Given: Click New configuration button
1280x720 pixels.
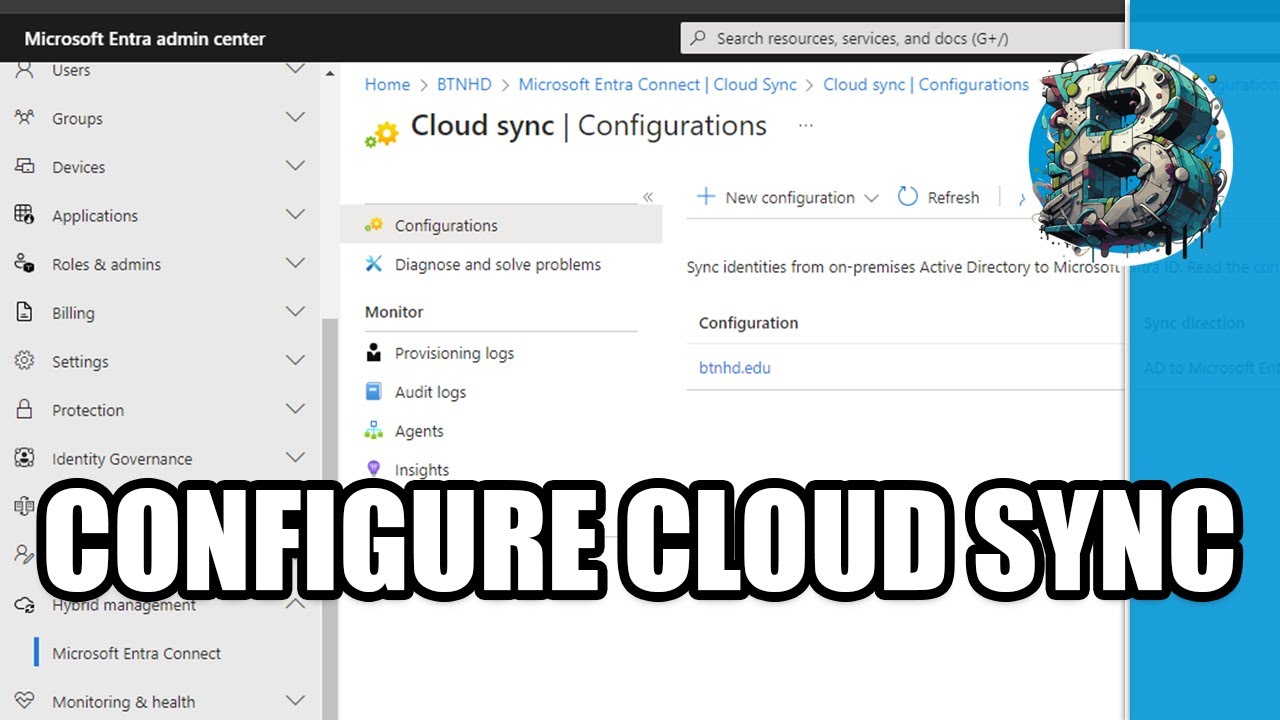Looking at the screenshot, I should click(788, 197).
